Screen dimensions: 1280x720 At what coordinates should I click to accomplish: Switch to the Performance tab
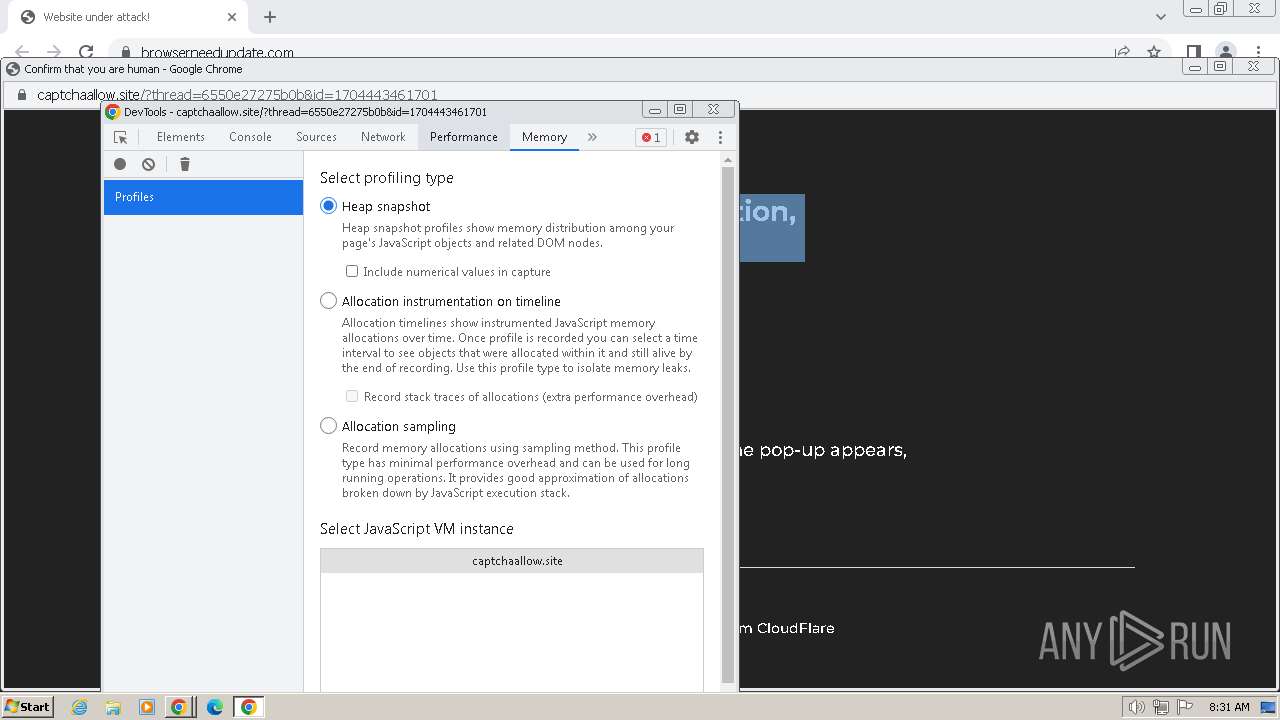(464, 137)
